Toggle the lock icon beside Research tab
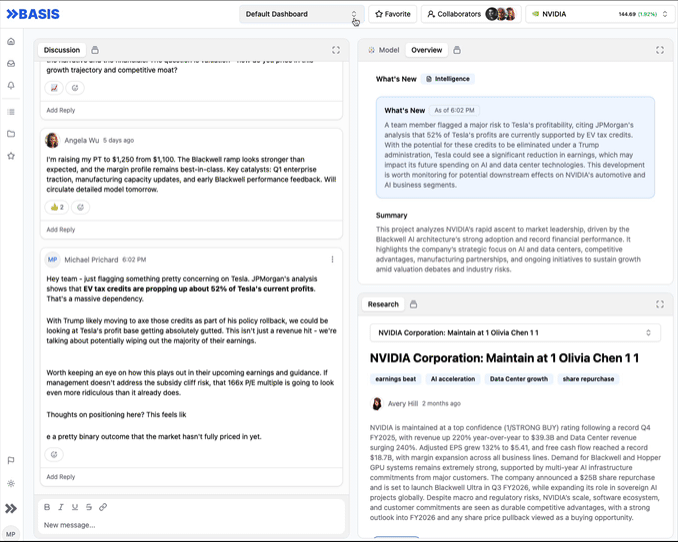The height and width of the screenshot is (542, 678). point(413,304)
